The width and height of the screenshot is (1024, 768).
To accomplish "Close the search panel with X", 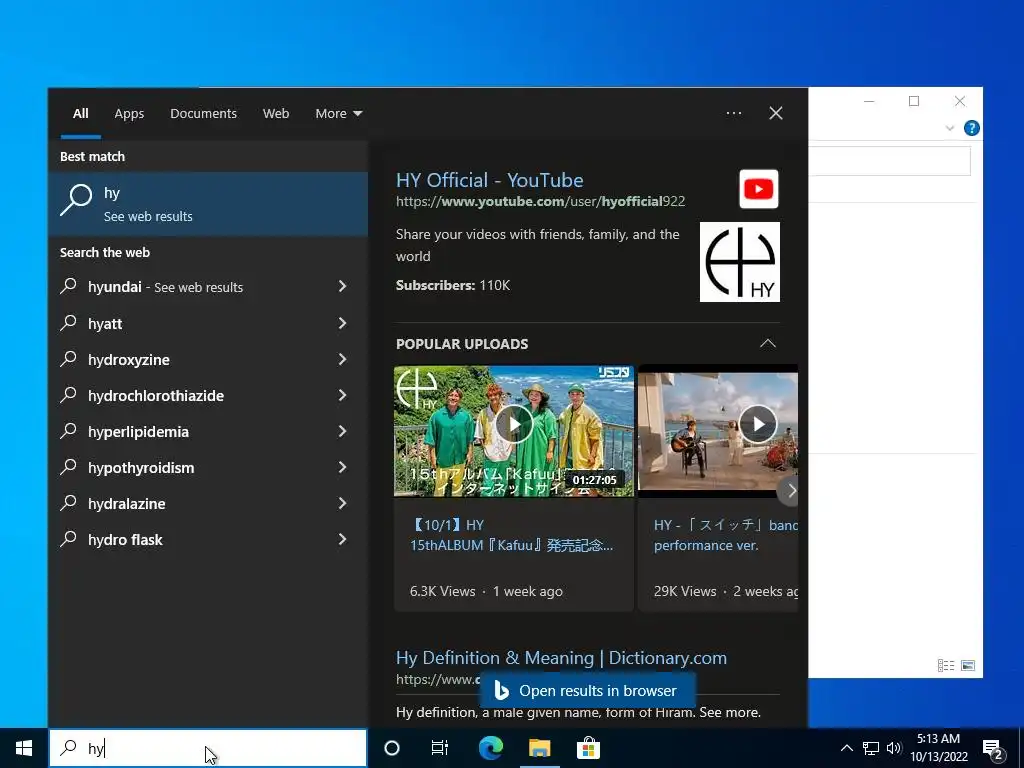I will (x=776, y=113).
